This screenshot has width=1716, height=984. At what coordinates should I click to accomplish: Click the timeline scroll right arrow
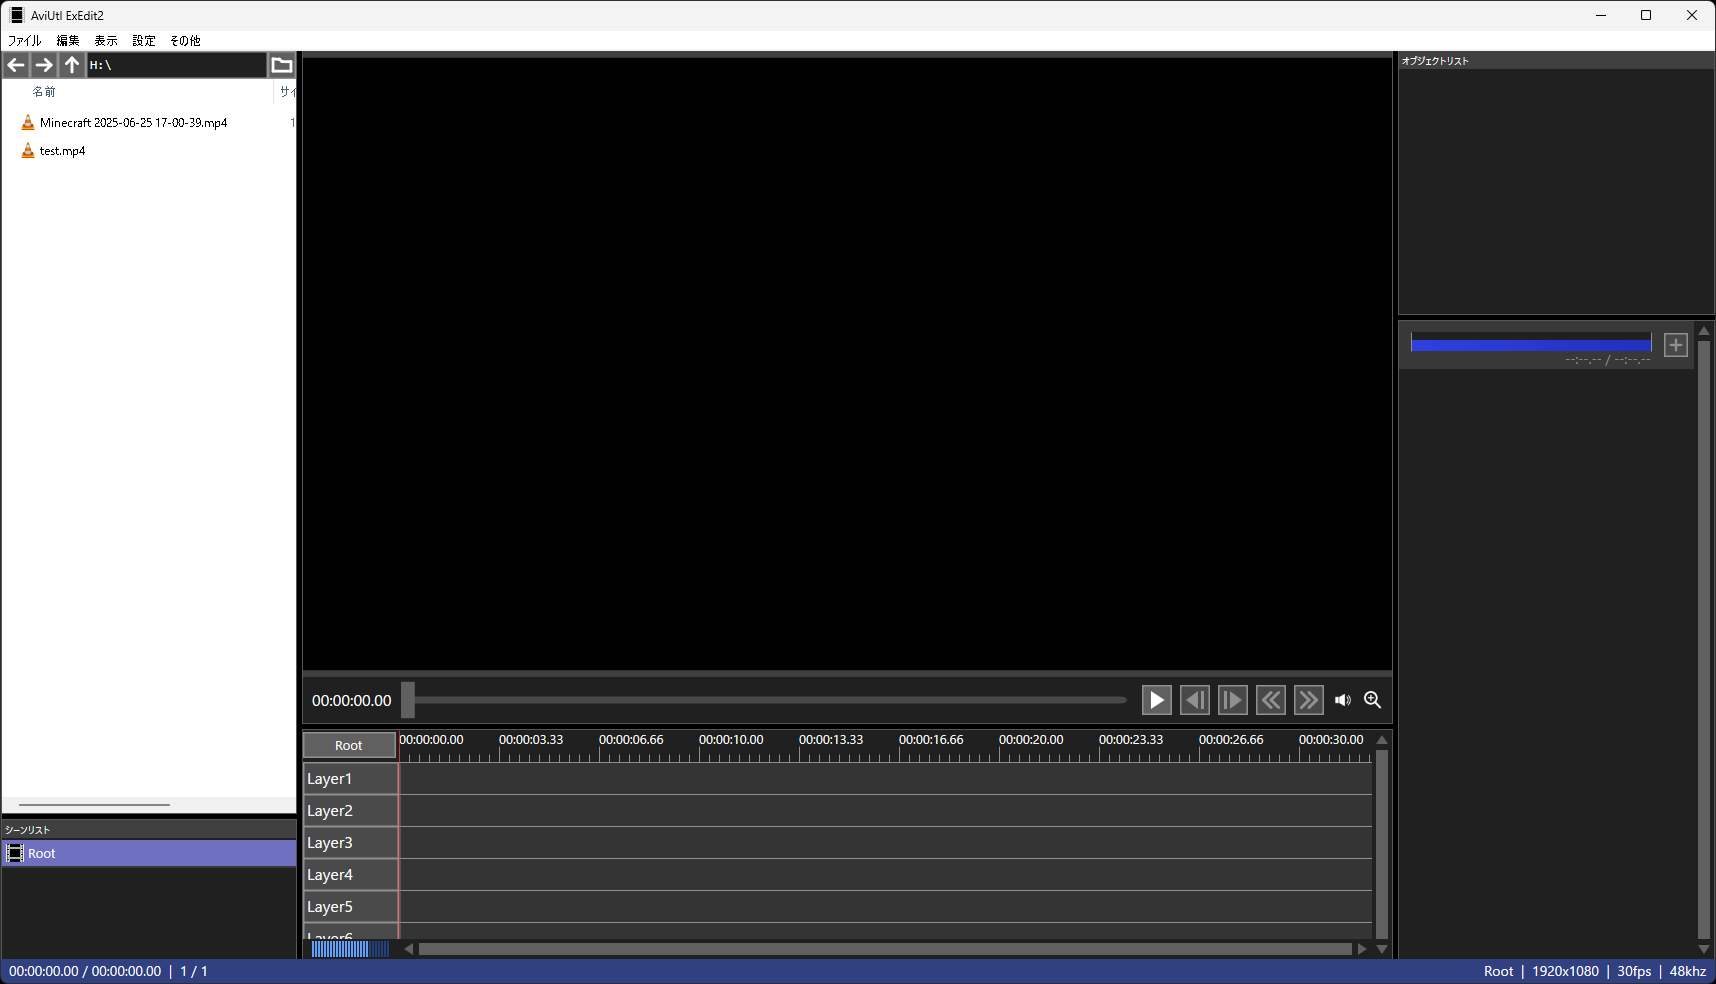pyautogui.click(x=1362, y=949)
